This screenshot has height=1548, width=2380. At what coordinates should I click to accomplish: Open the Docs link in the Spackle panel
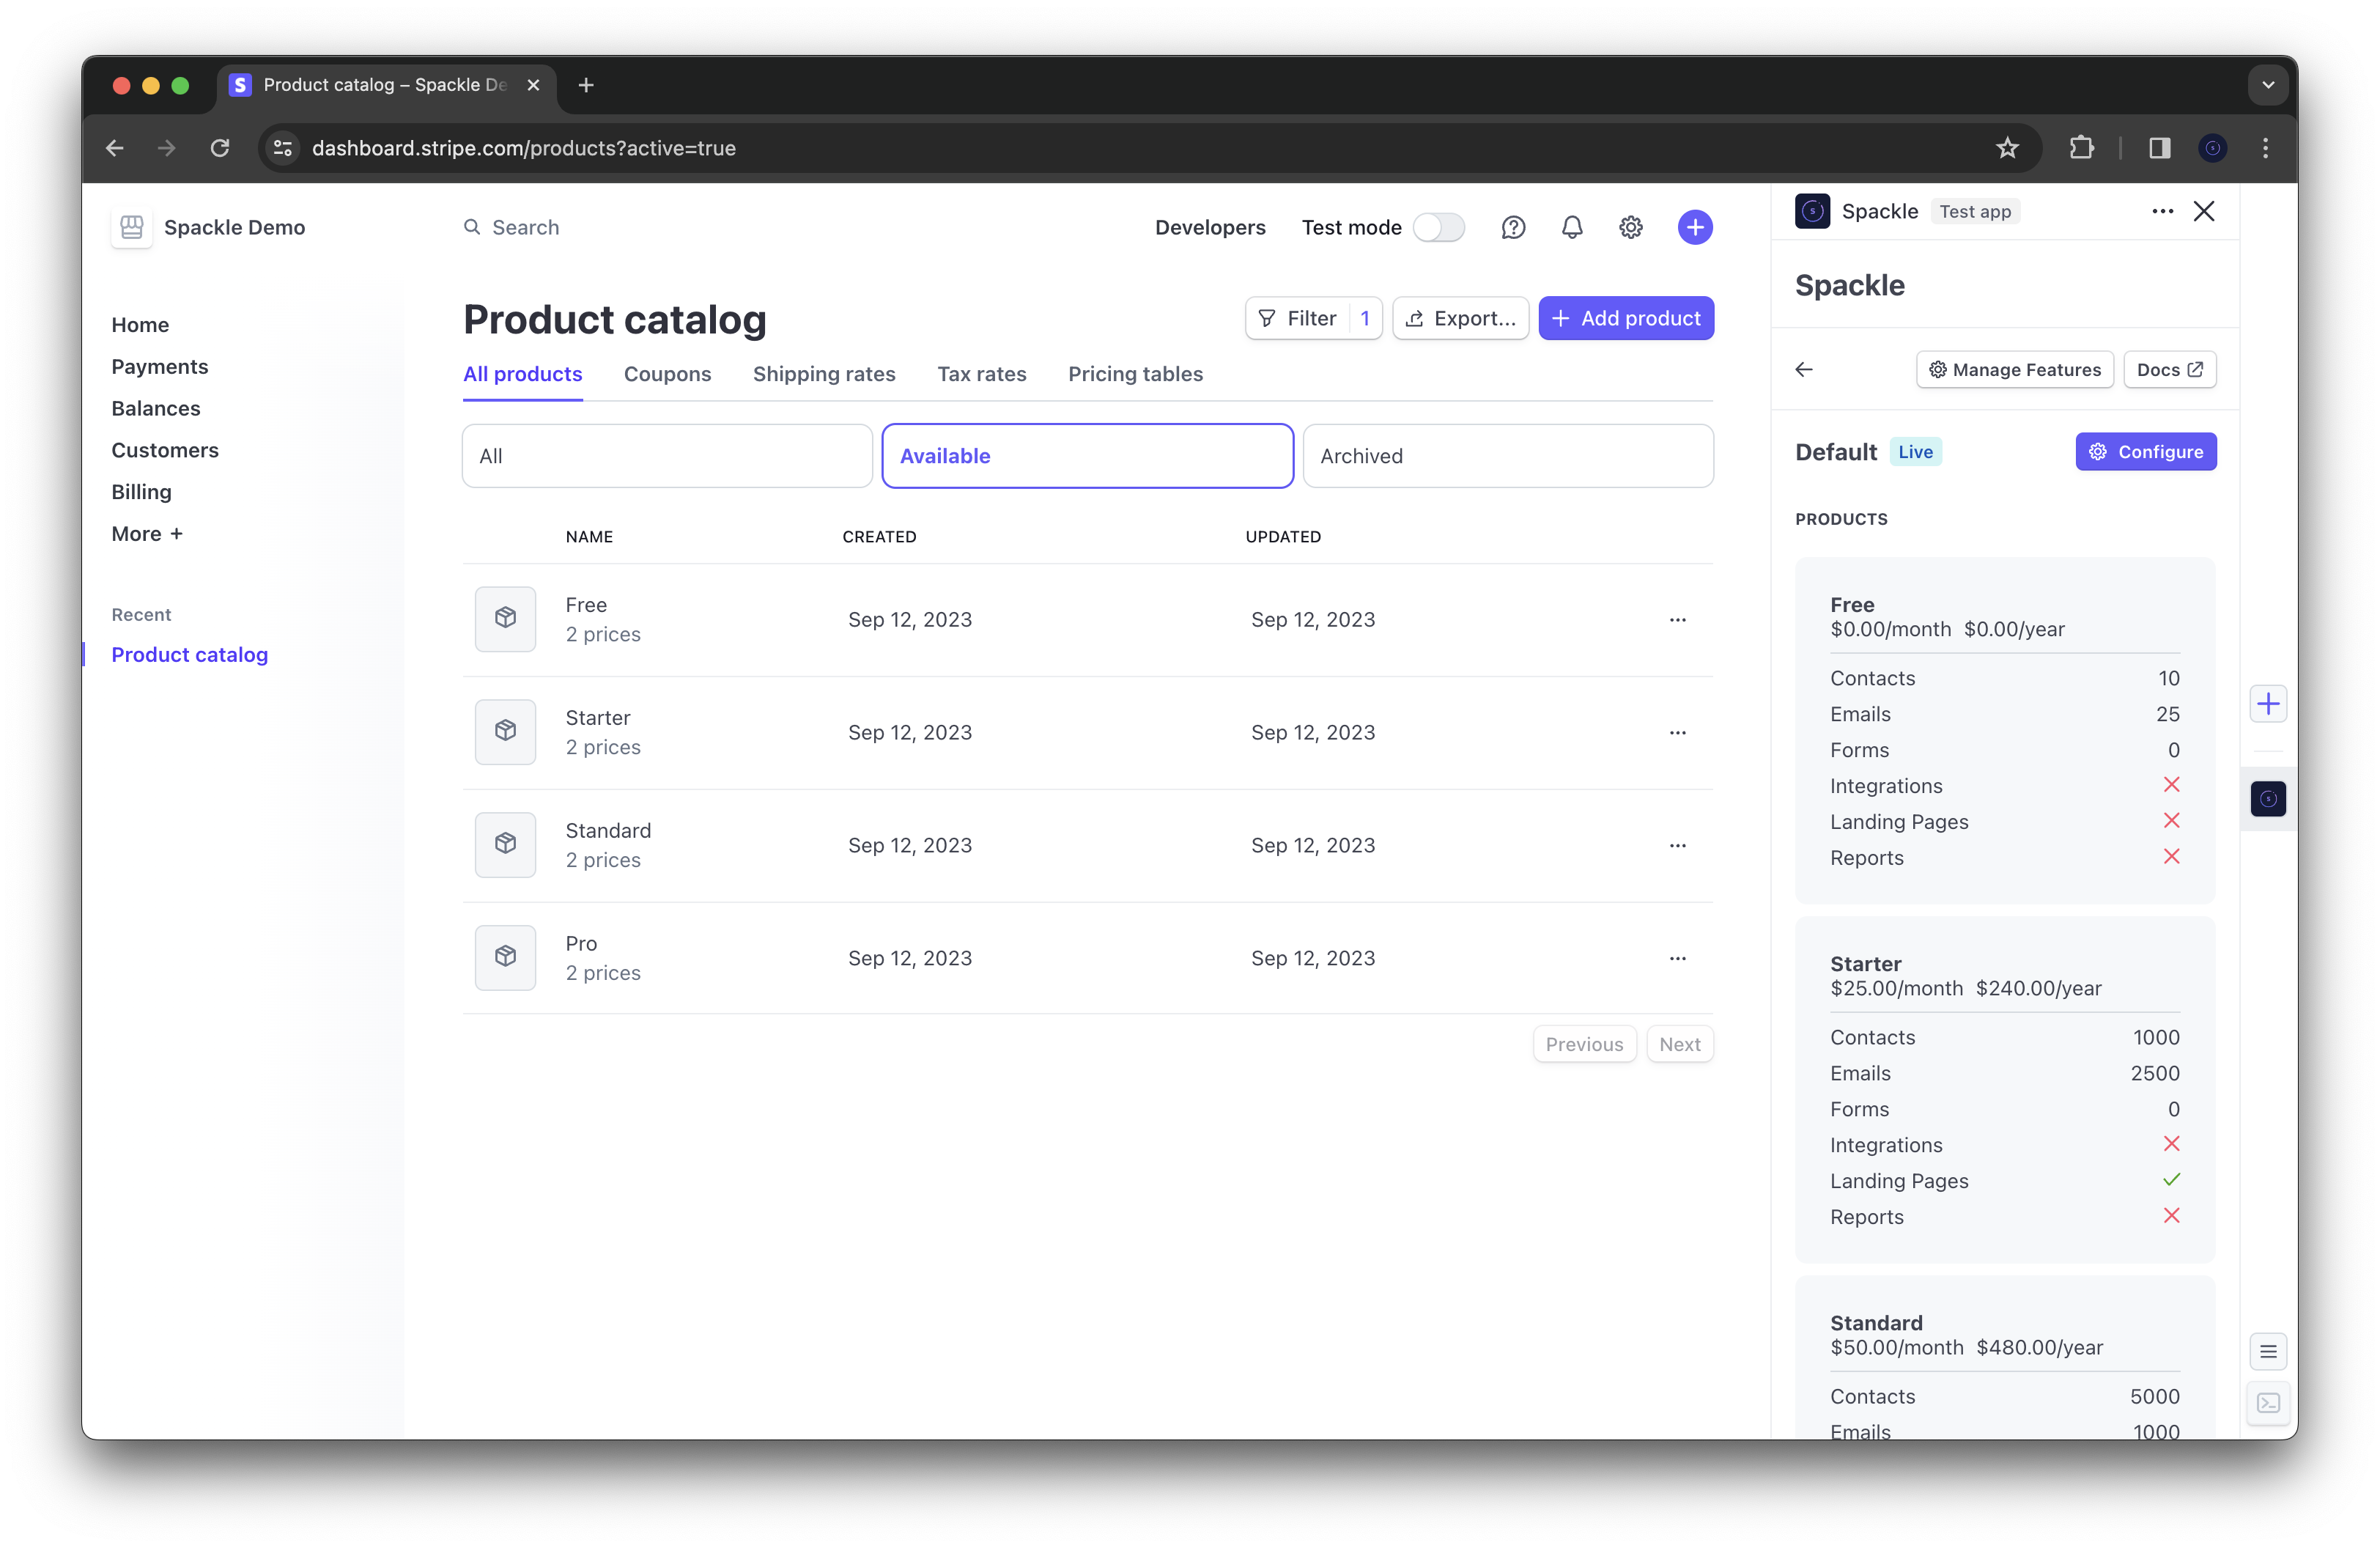coord(2169,369)
